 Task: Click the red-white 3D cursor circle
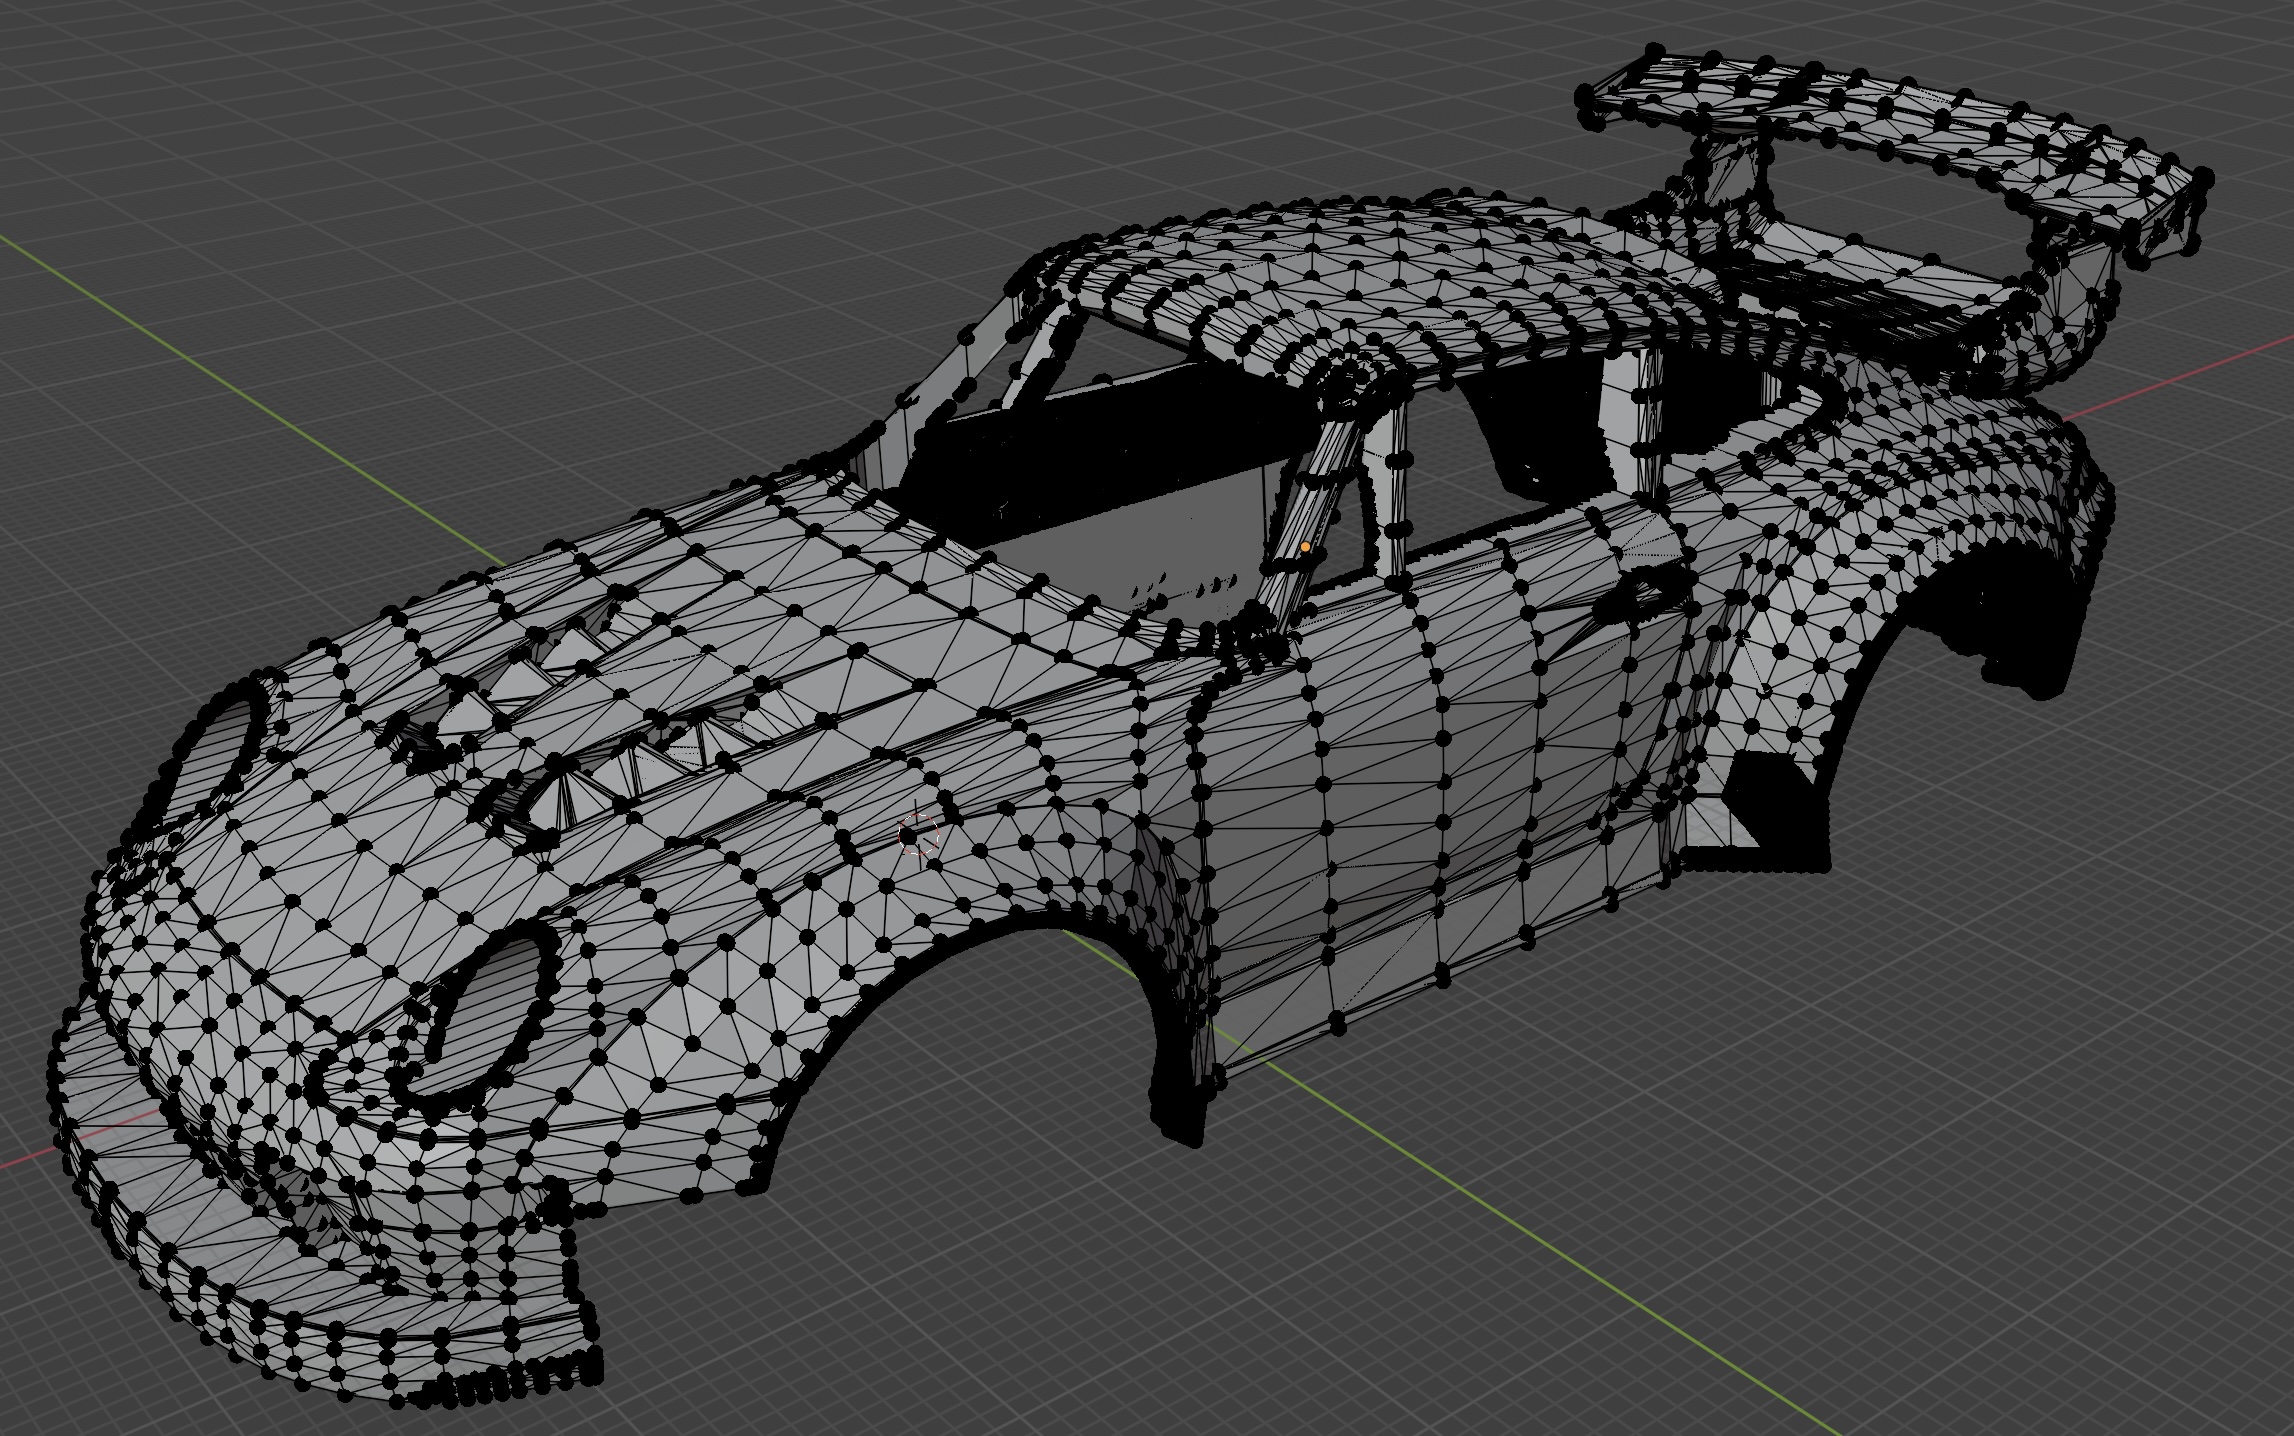(919, 834)
